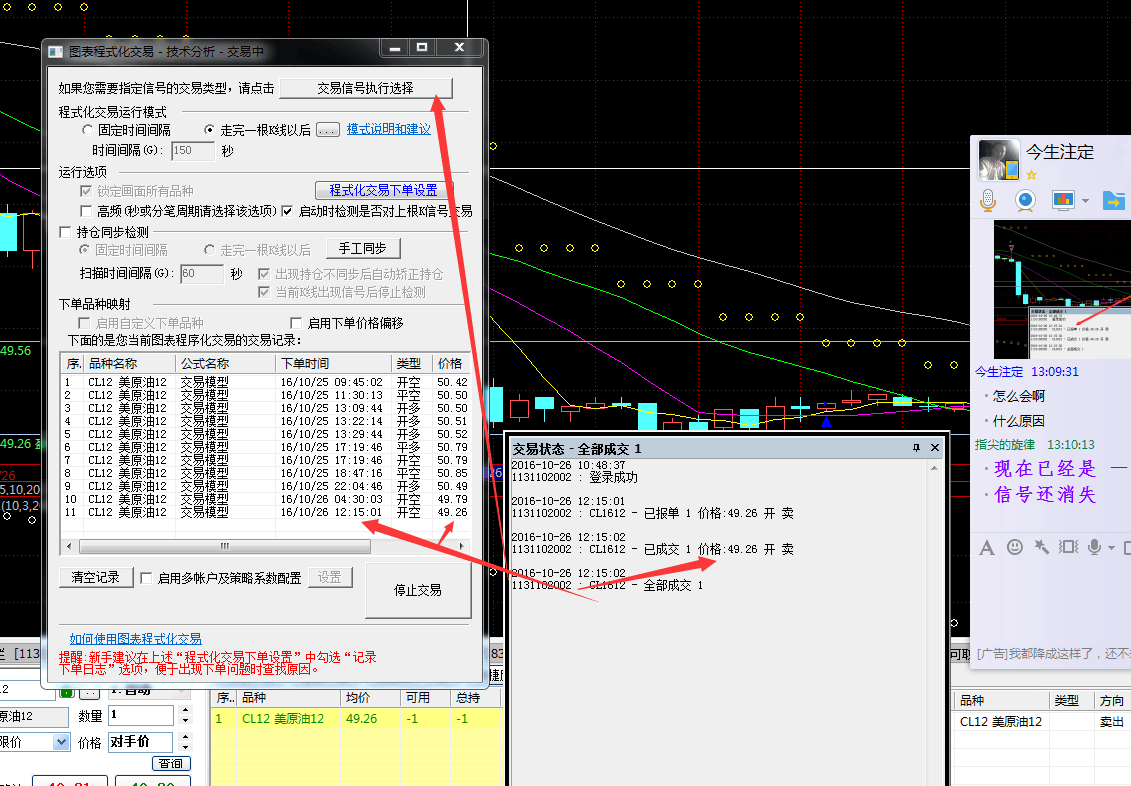Expand the voice message options arrow in chat
Screen dimensions: 1131x786
(x=1111, y=548)
